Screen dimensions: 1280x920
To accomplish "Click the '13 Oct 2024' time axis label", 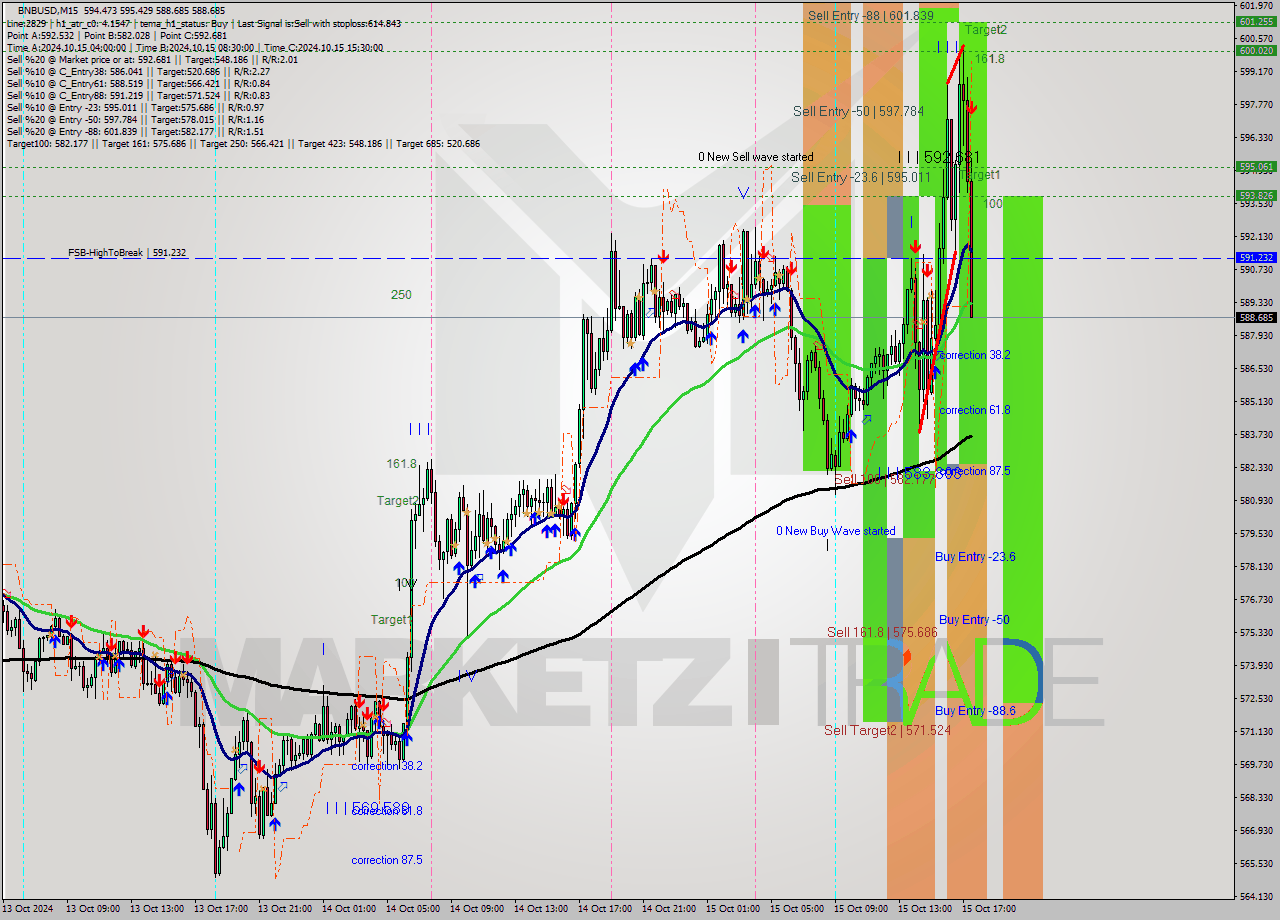I will pyautogui.click(x=29, y=909).
